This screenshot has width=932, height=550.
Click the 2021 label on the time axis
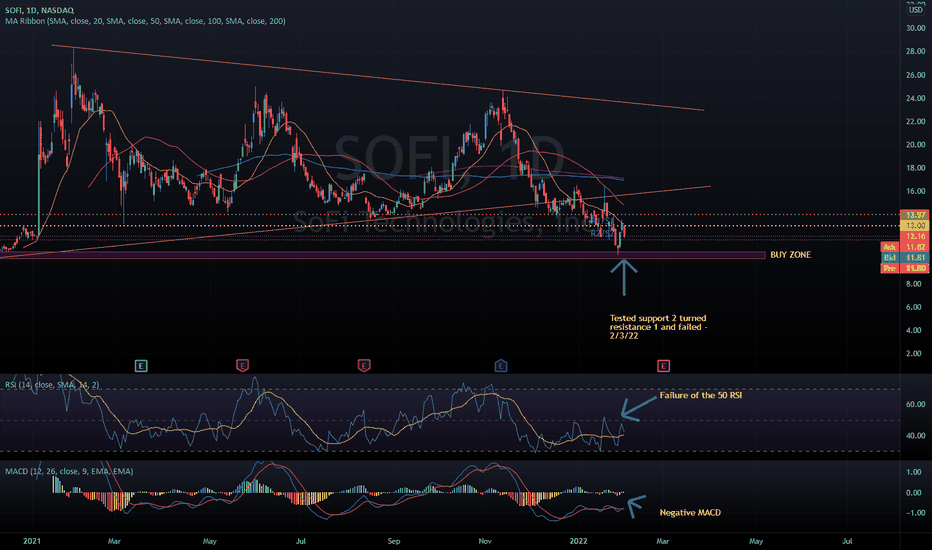pos(32,541)
